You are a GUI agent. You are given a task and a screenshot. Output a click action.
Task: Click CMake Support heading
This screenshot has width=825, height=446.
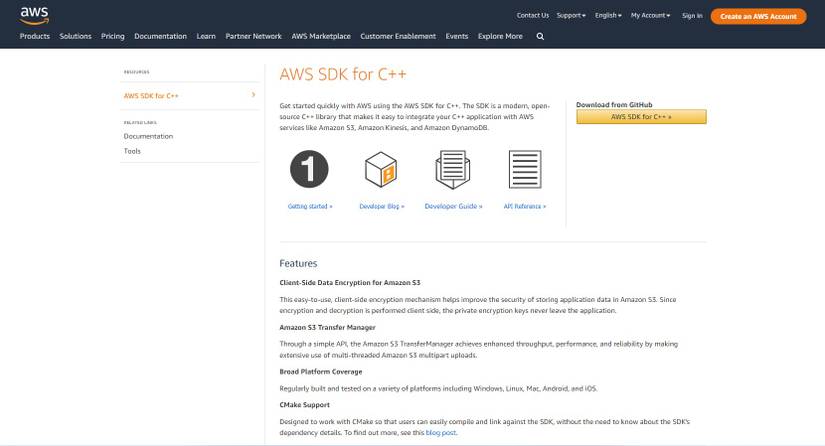[x=304, y=405]
